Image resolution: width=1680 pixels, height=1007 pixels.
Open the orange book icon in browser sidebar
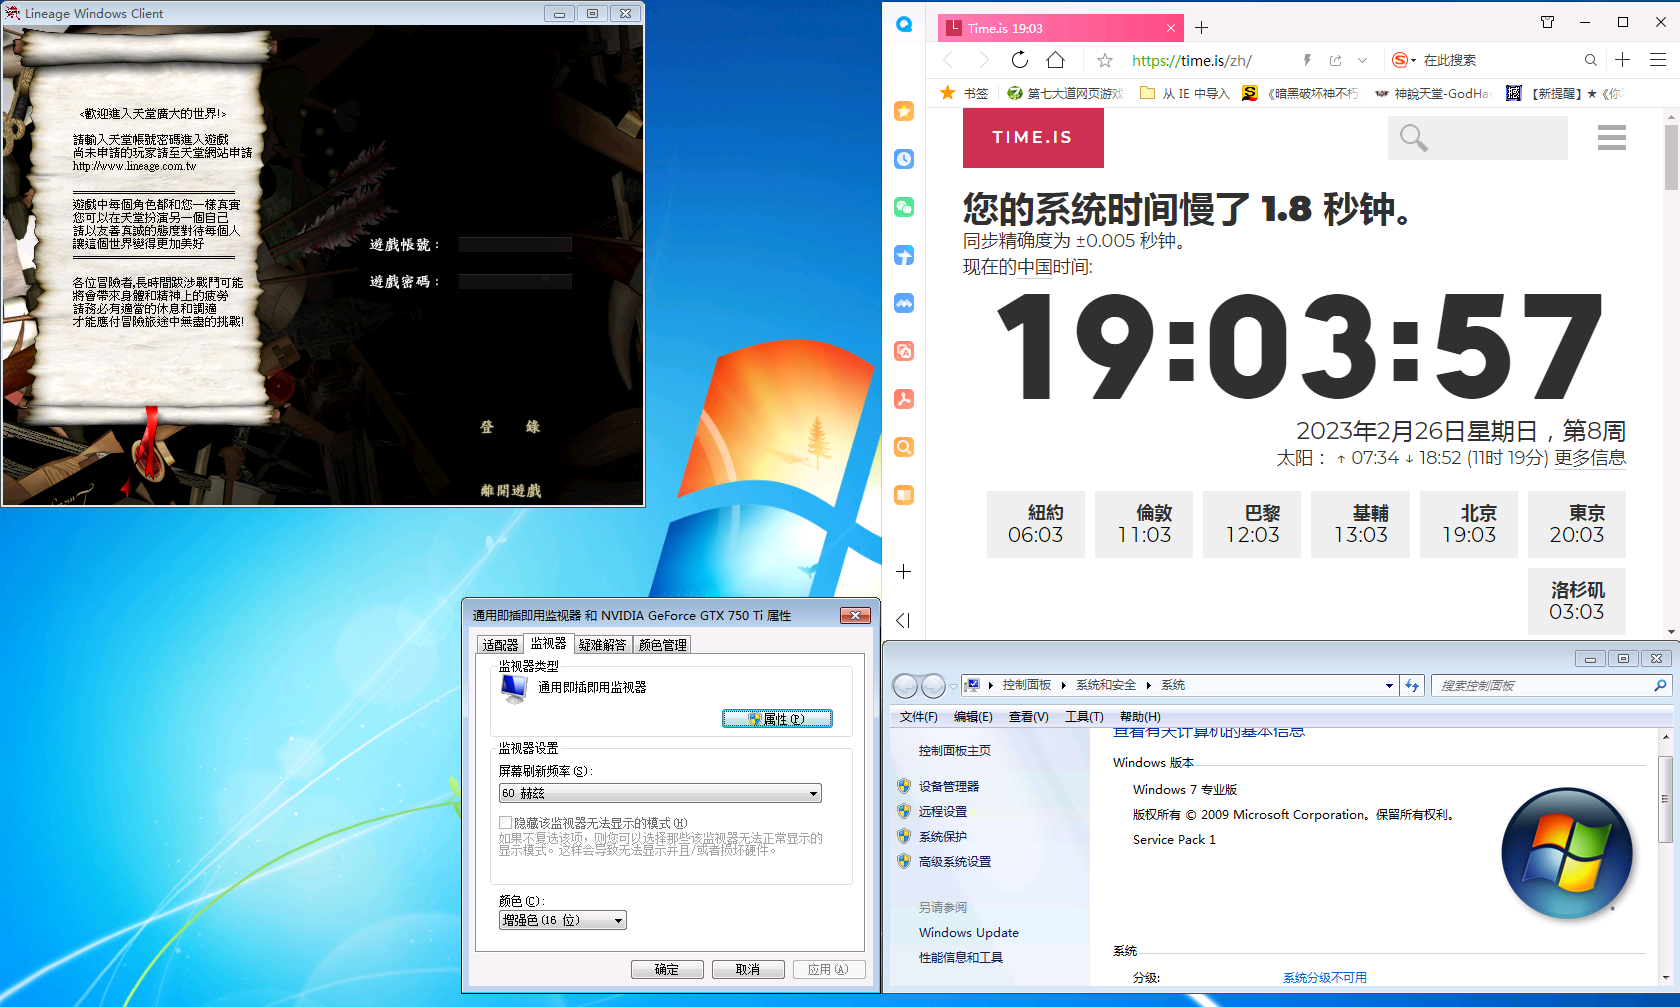click(x=904, y=495)
